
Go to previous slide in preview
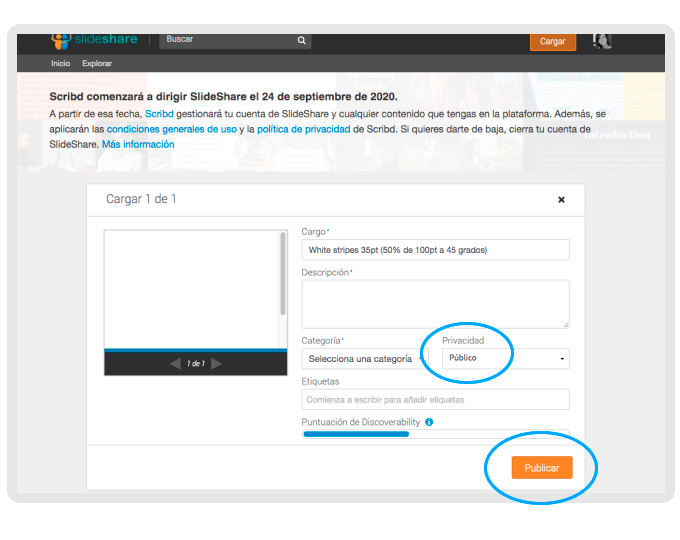176,363
